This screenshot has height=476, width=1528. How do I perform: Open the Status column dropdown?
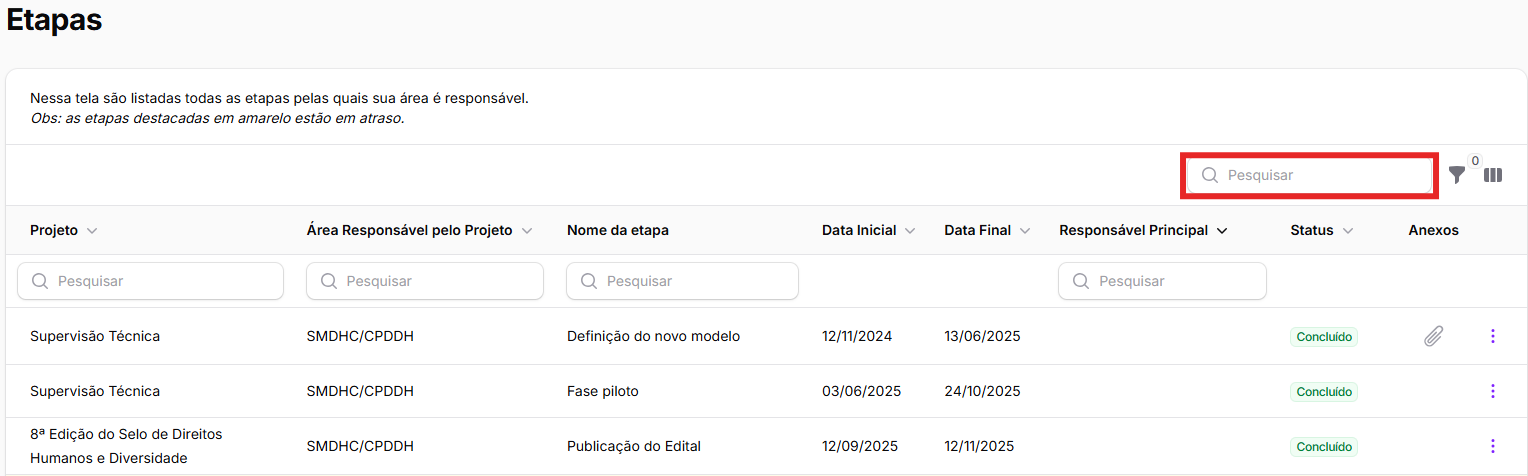(1348, 231)
